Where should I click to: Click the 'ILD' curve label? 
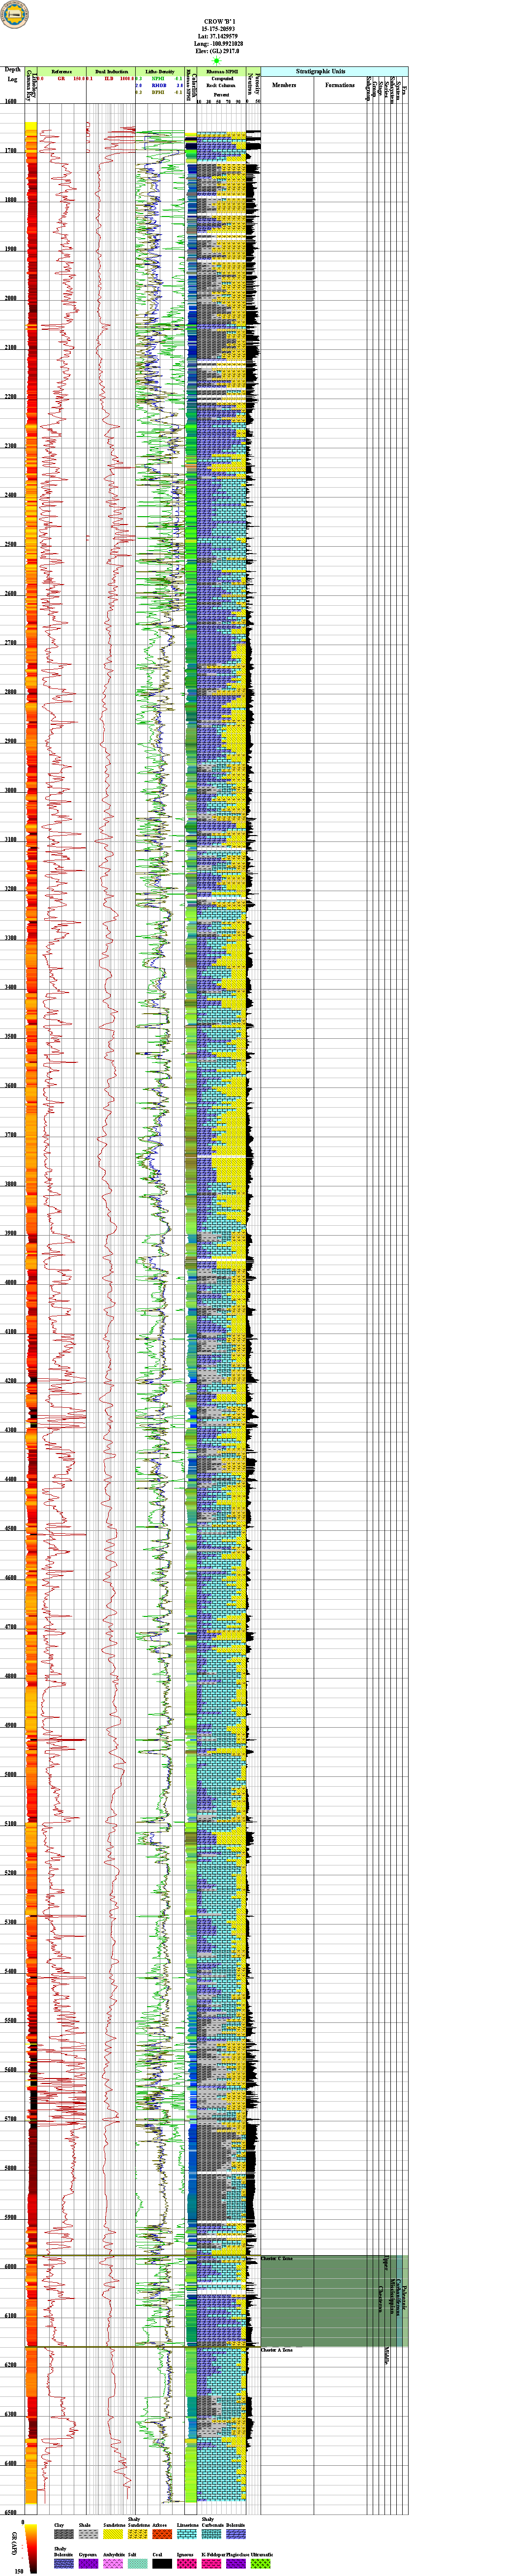[x=108, y=78]
